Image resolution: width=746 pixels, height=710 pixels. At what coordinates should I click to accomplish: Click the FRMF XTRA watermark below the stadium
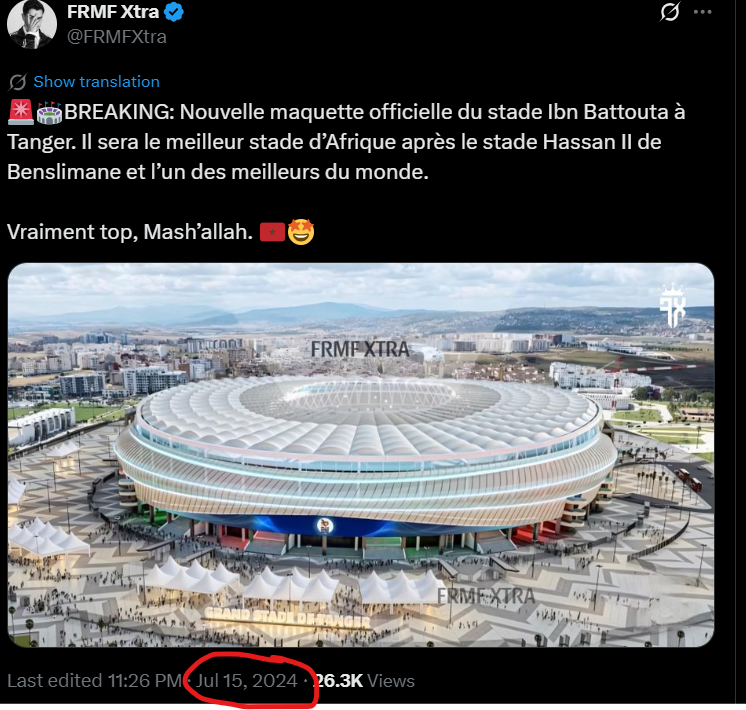click(486, 595)
